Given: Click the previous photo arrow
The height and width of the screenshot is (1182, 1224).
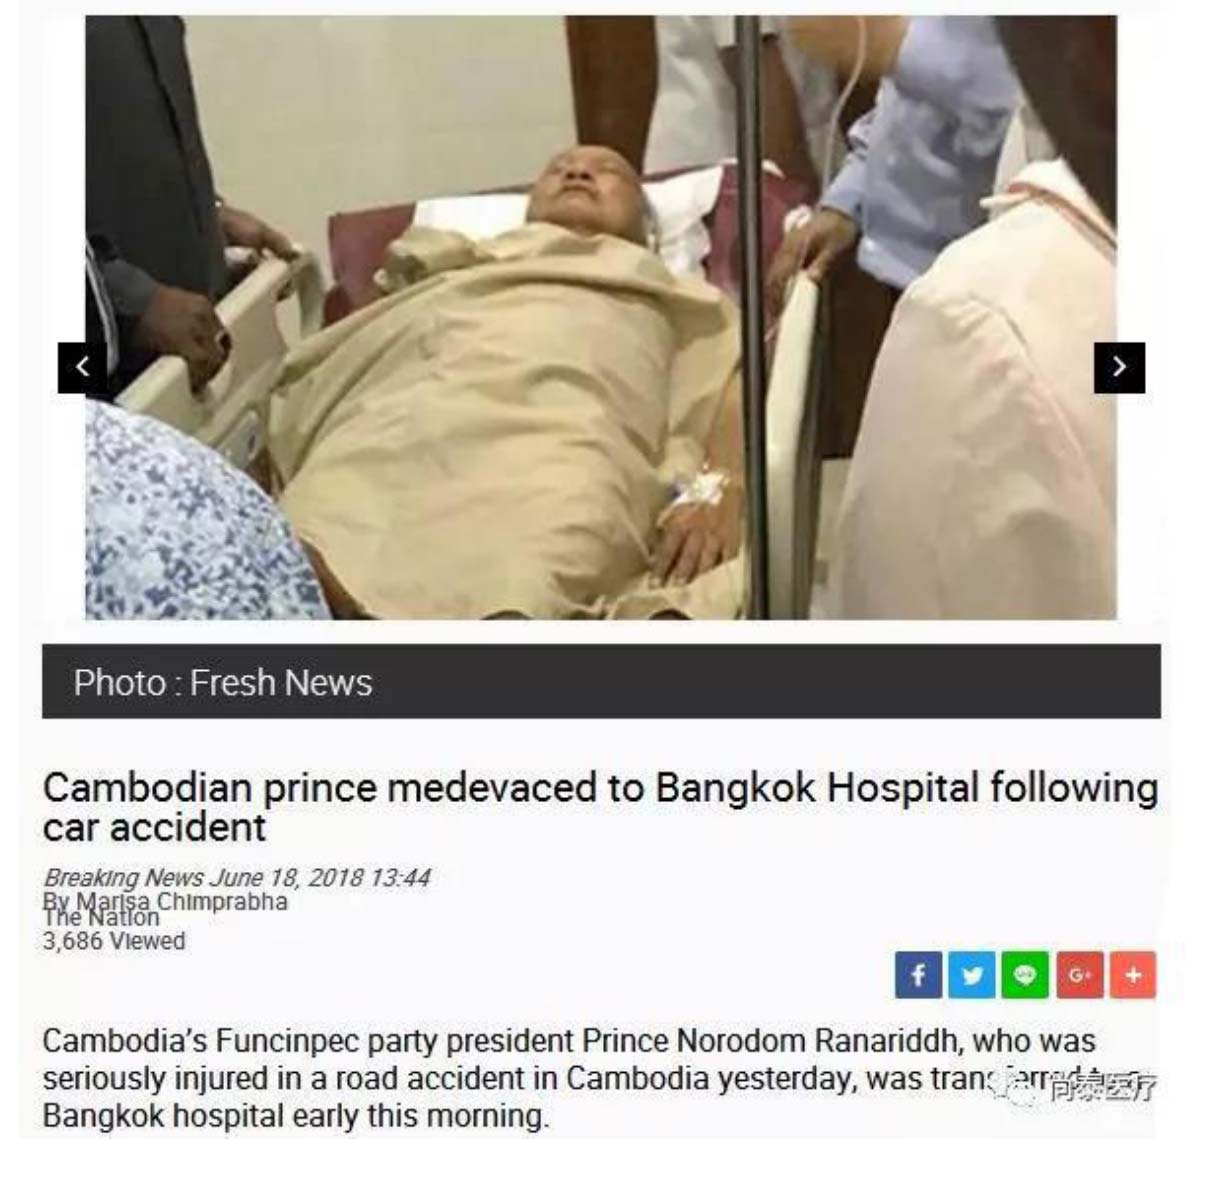Looking at the screenshot, I should [82, 367].
